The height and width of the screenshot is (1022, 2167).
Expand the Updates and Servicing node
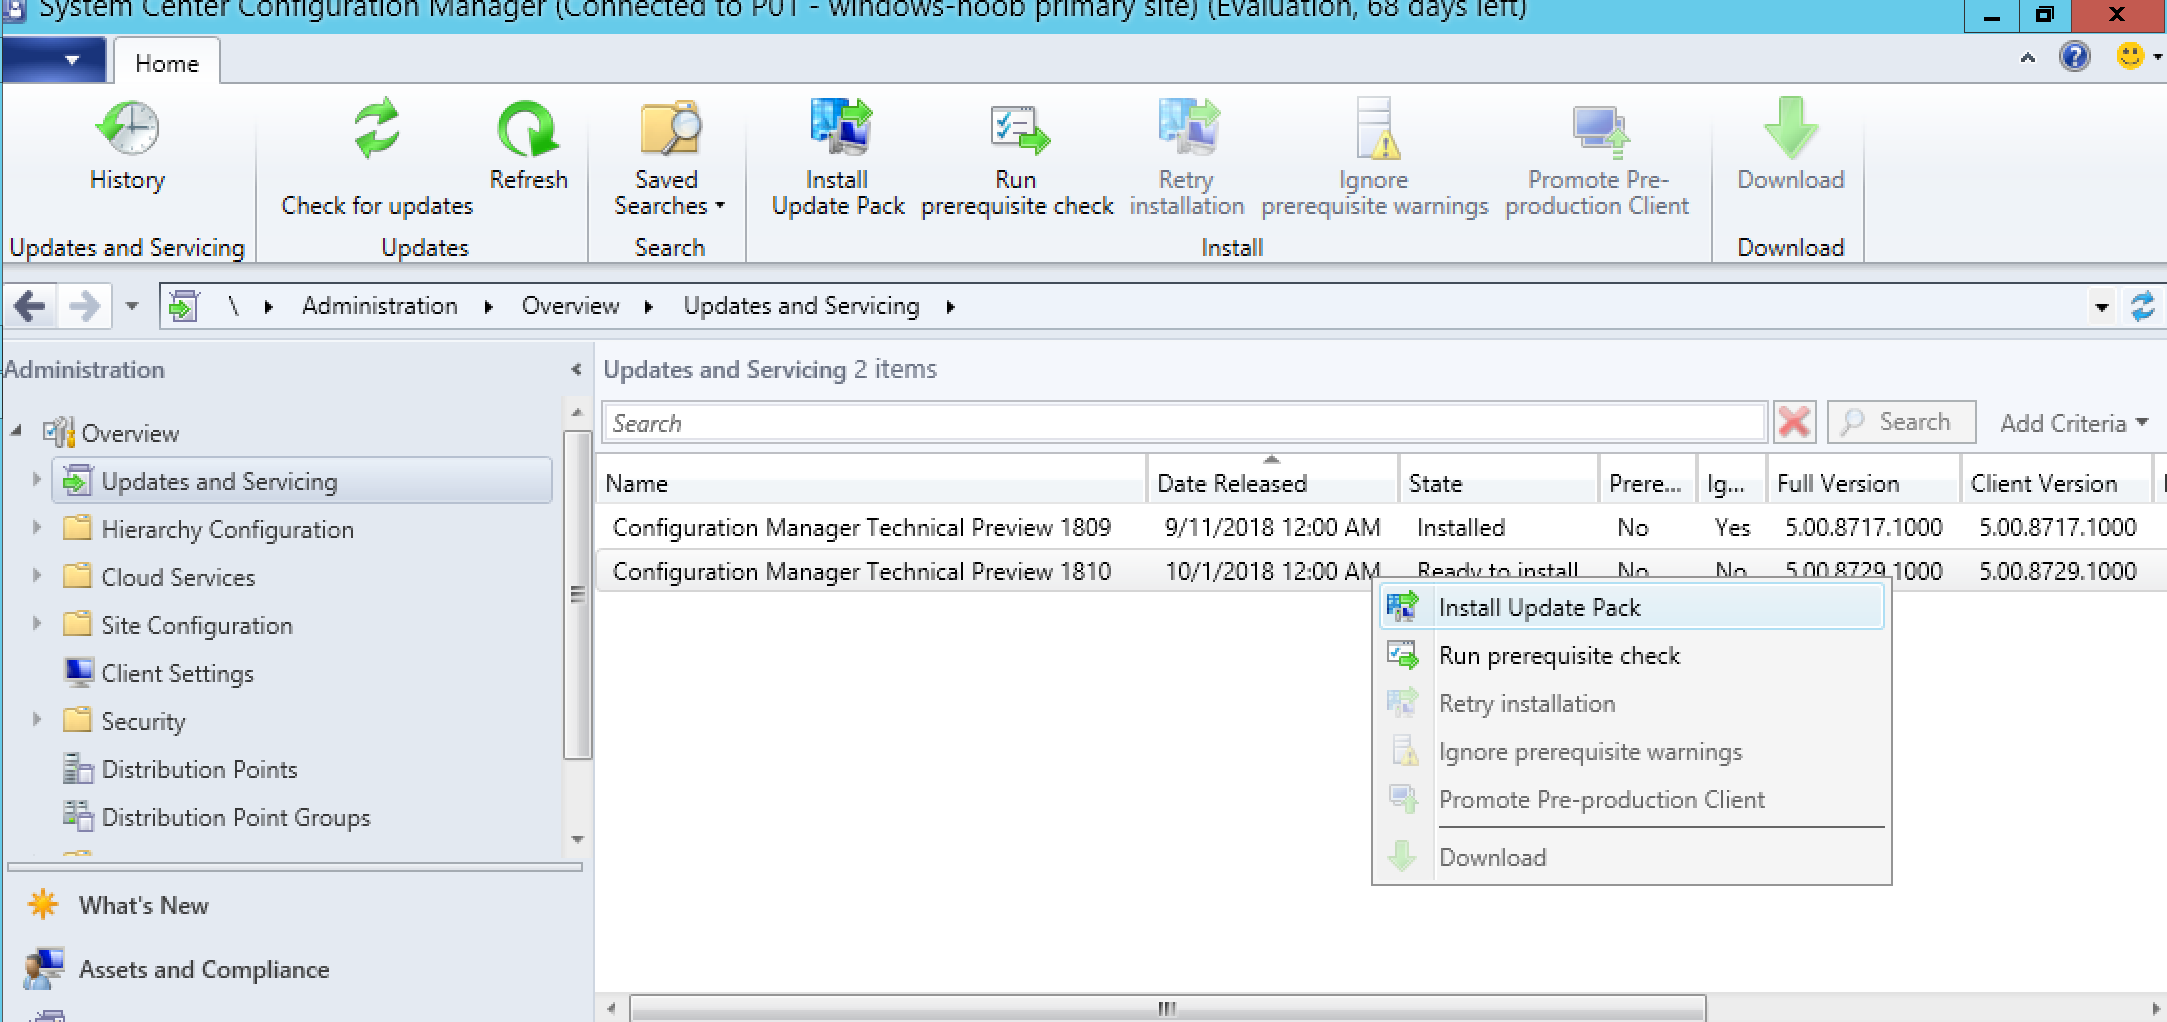(x=37, y=480)
